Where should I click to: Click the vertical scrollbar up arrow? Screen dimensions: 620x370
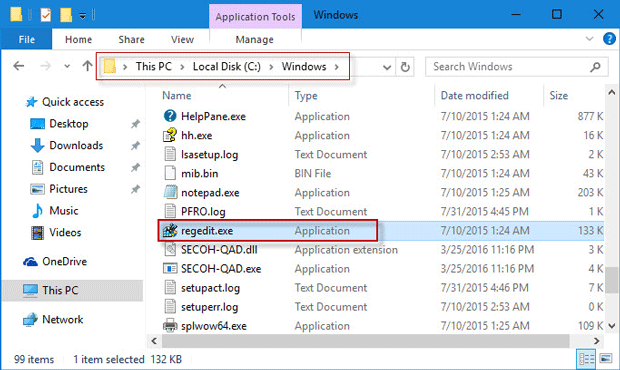pyautogui.click(x=612, y=92)
